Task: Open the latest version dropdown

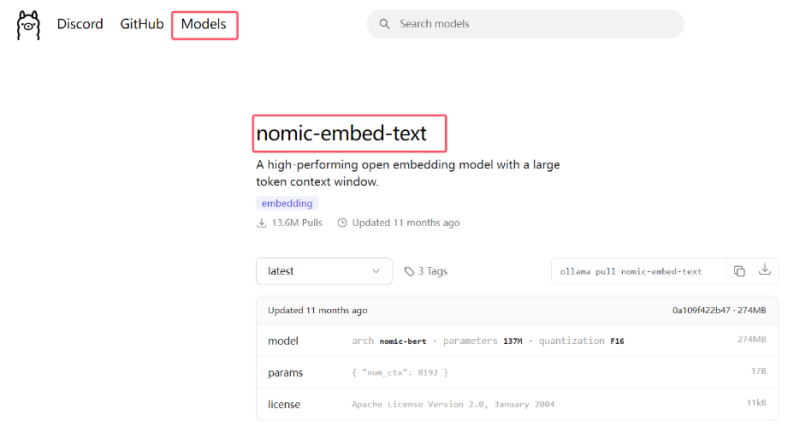Action: coord(323,271)
